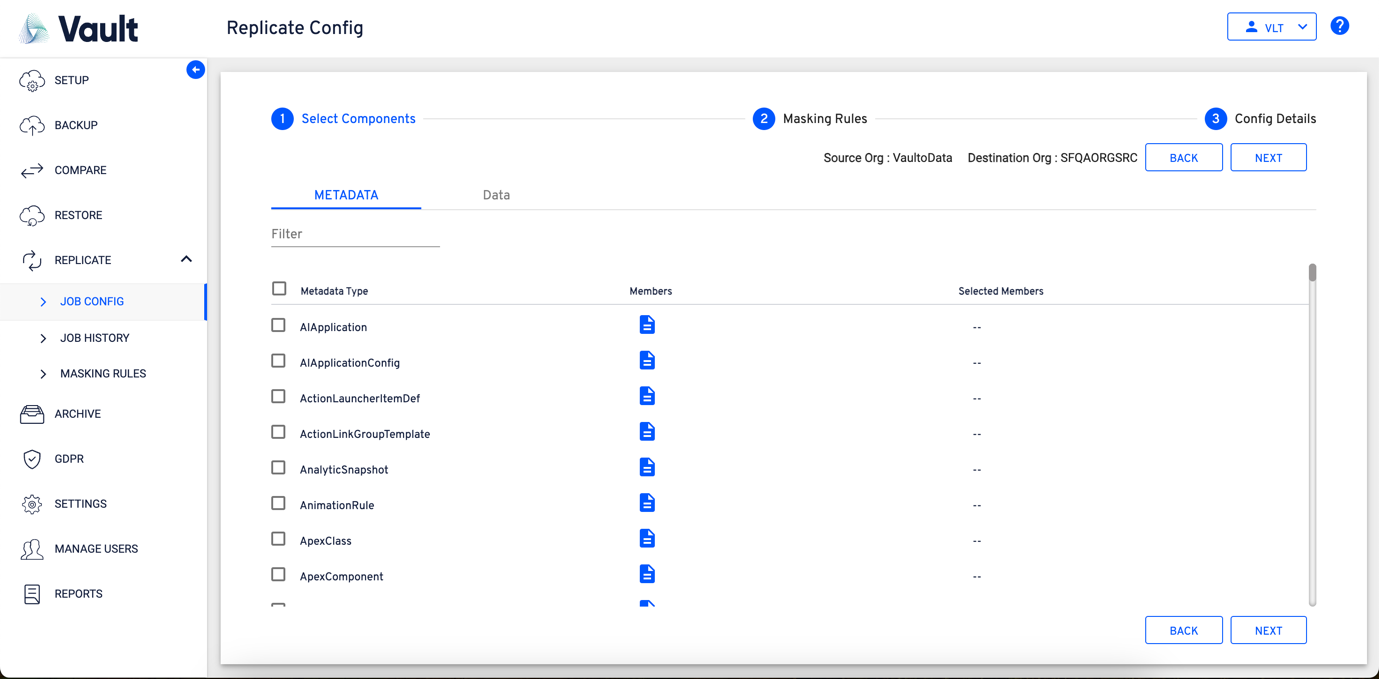1379x679 pixels.
Task: Open members document icon for ApexClass
Action: point(647,539)
